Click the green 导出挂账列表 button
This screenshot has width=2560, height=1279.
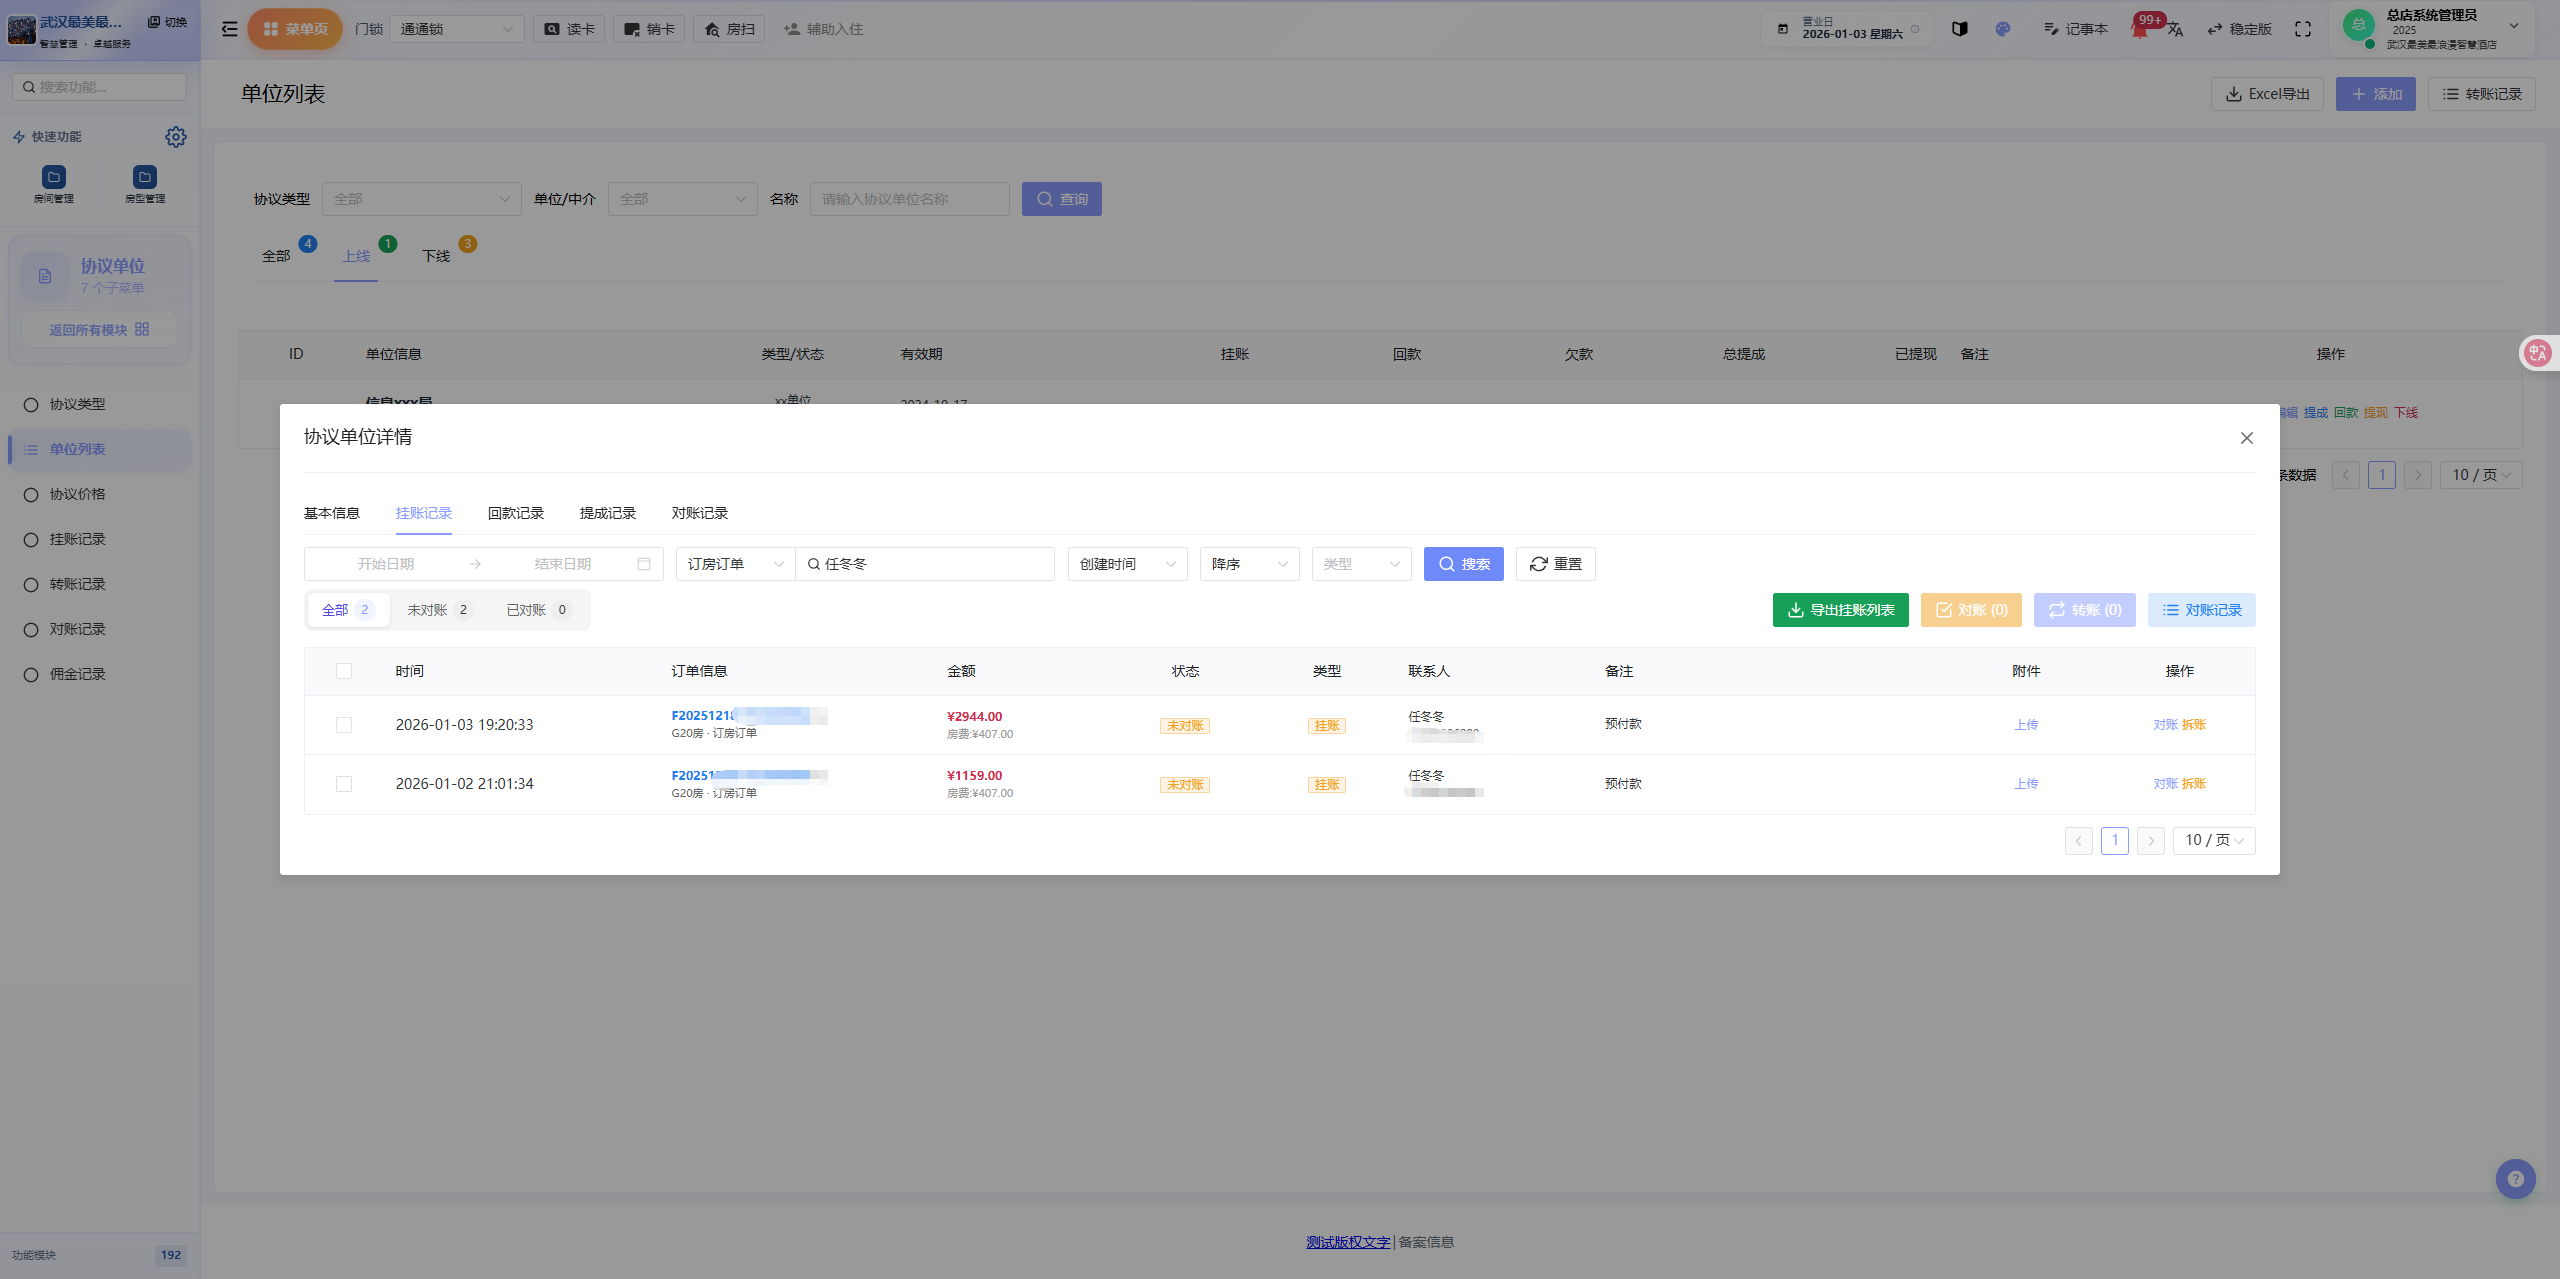[x=1840, y=610]
